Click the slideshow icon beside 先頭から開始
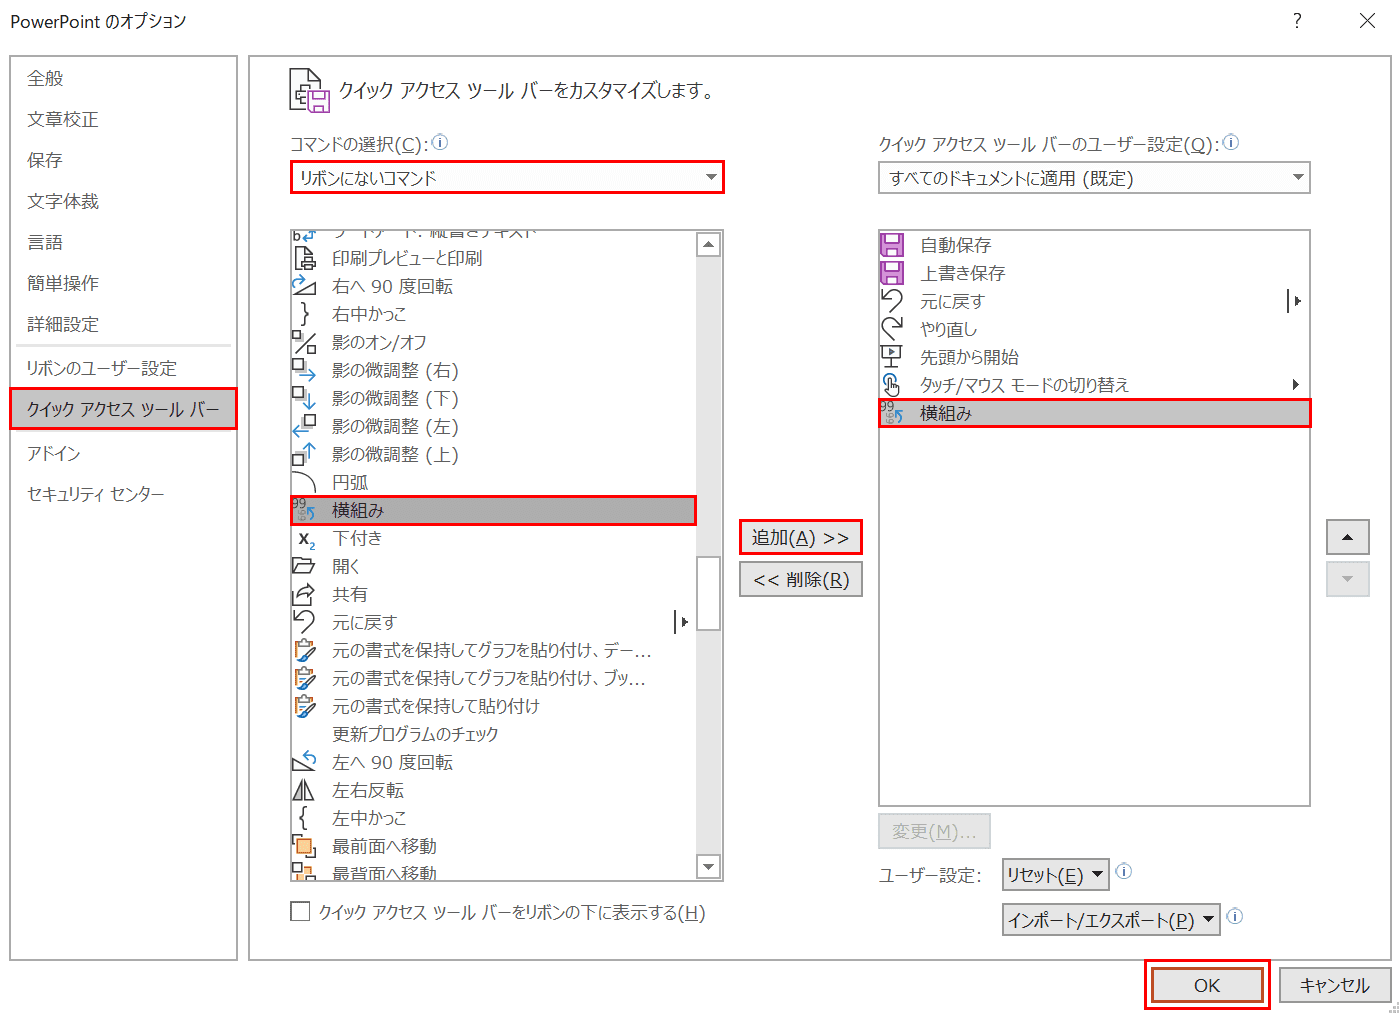1399x1013 pixels. coord(892,357)
